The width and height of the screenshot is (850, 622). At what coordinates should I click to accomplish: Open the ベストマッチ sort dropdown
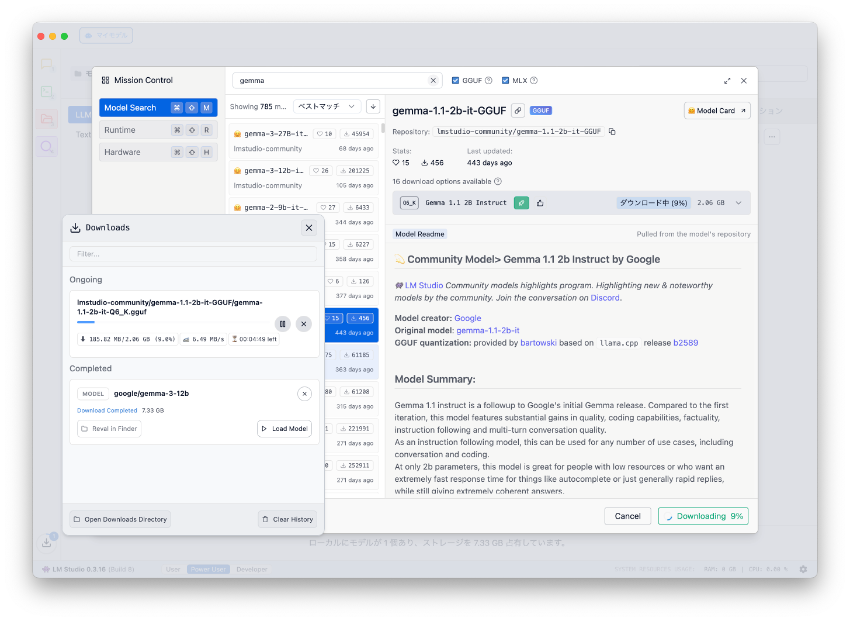click(x=327, y=107)
